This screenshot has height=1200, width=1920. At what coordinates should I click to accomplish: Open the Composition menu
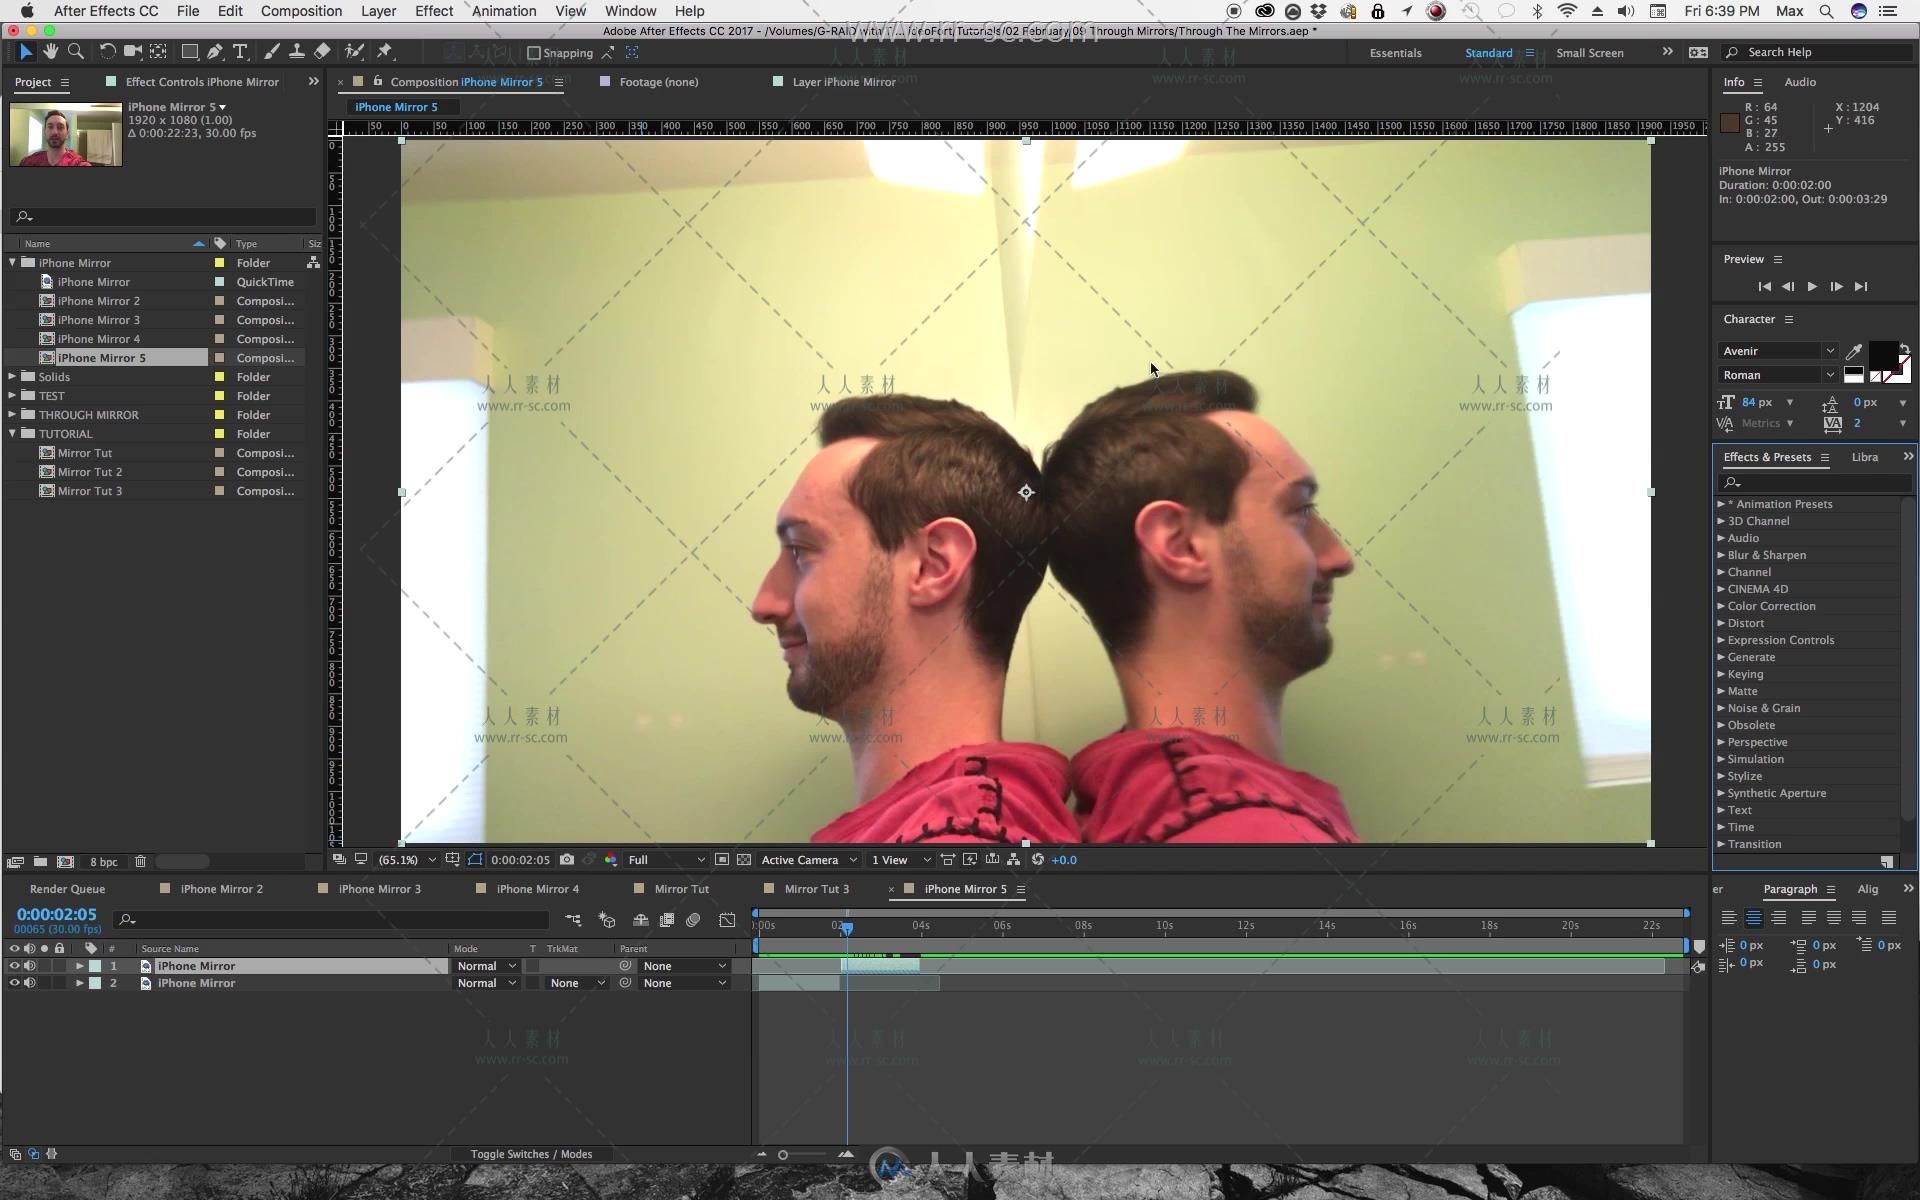[301, 11]
